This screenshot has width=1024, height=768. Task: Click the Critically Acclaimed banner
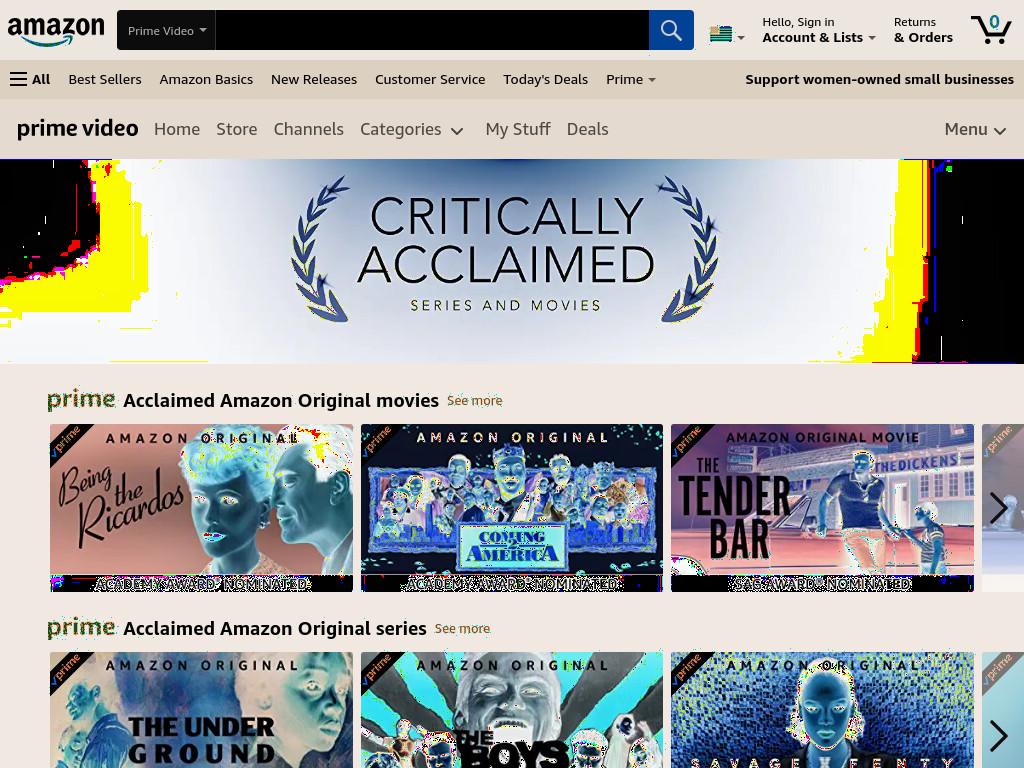(512, 261)
